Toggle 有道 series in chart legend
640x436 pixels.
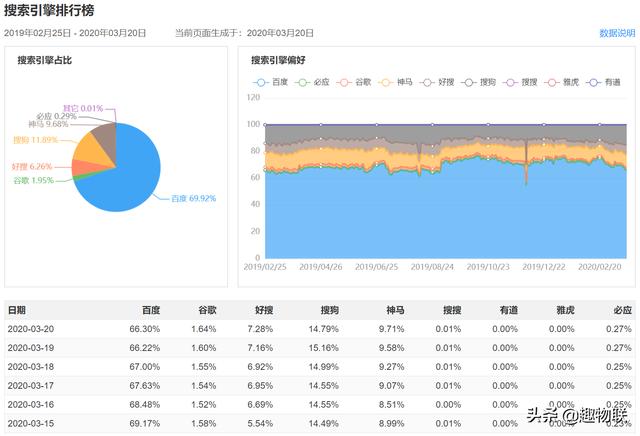(603, 82)
